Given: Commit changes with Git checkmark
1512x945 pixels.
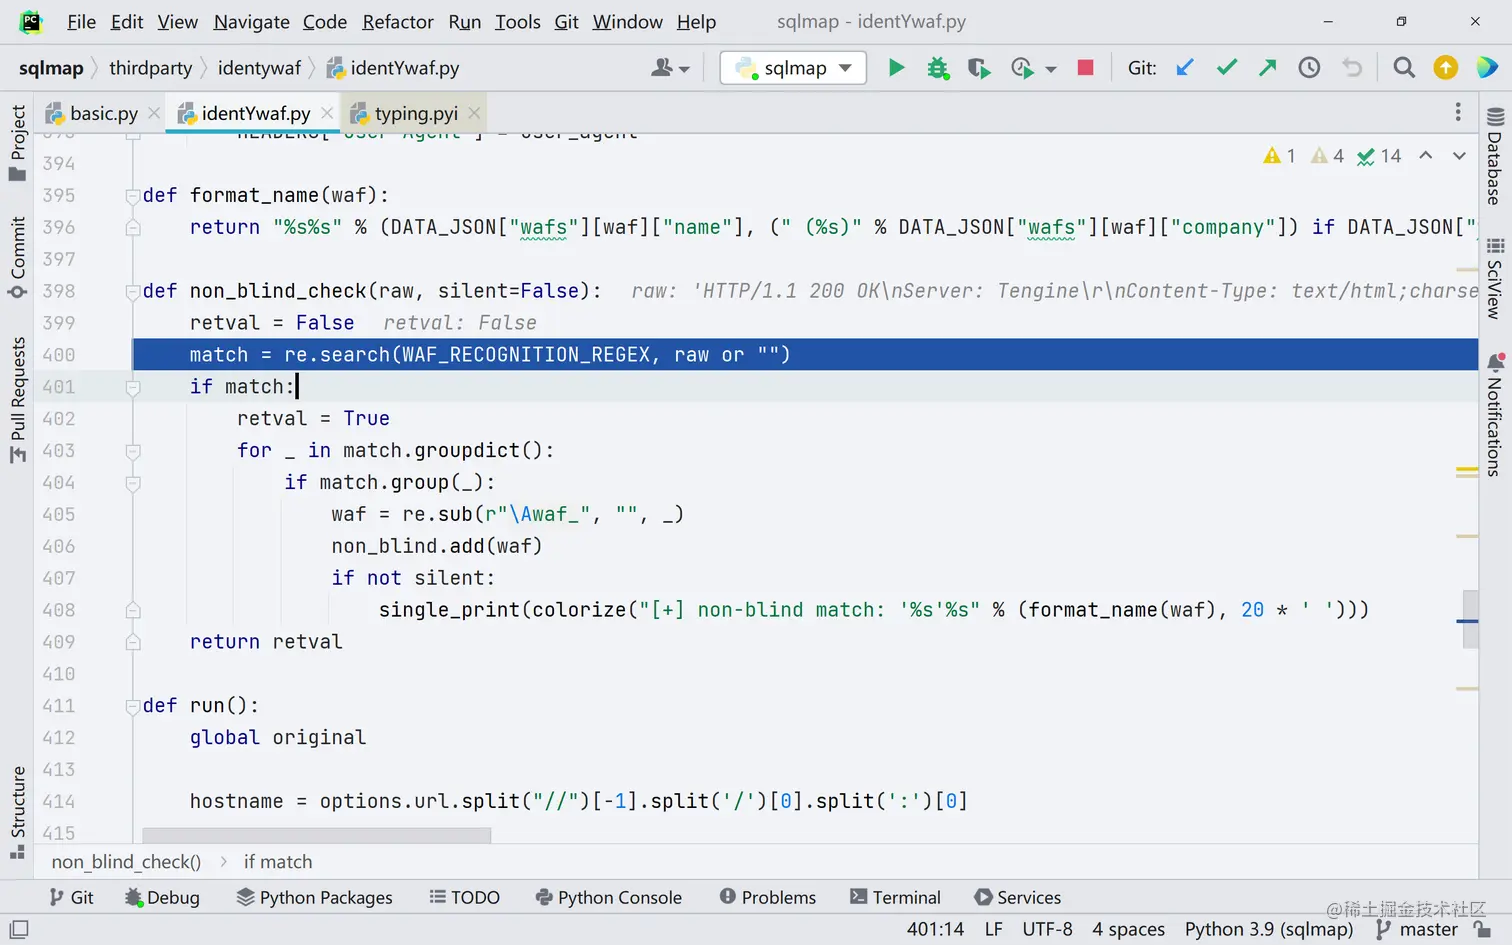Looking at the screenshot, I should click(1226, 68).
